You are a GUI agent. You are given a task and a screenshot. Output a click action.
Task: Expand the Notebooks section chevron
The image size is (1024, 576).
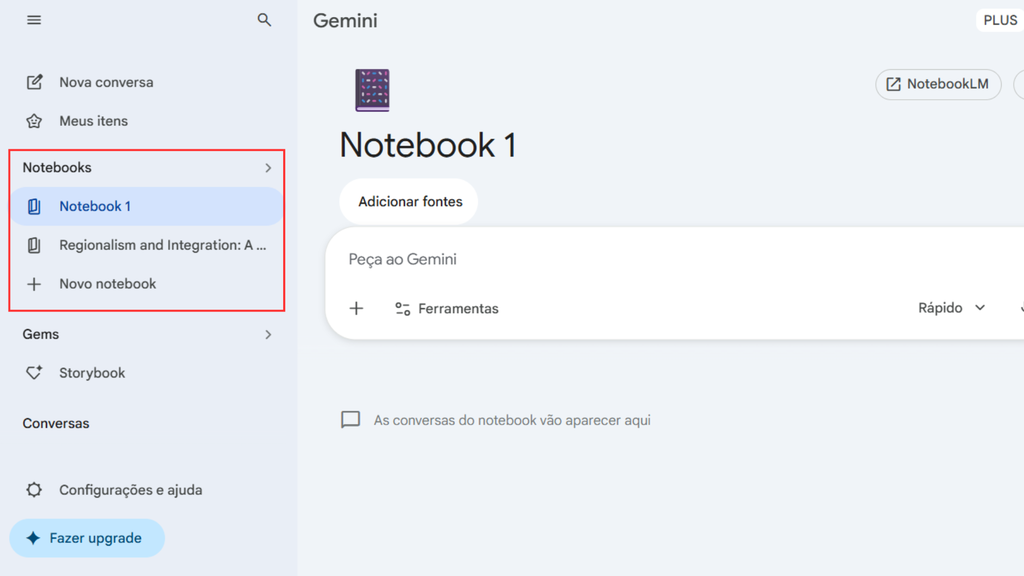pos(267,167)
